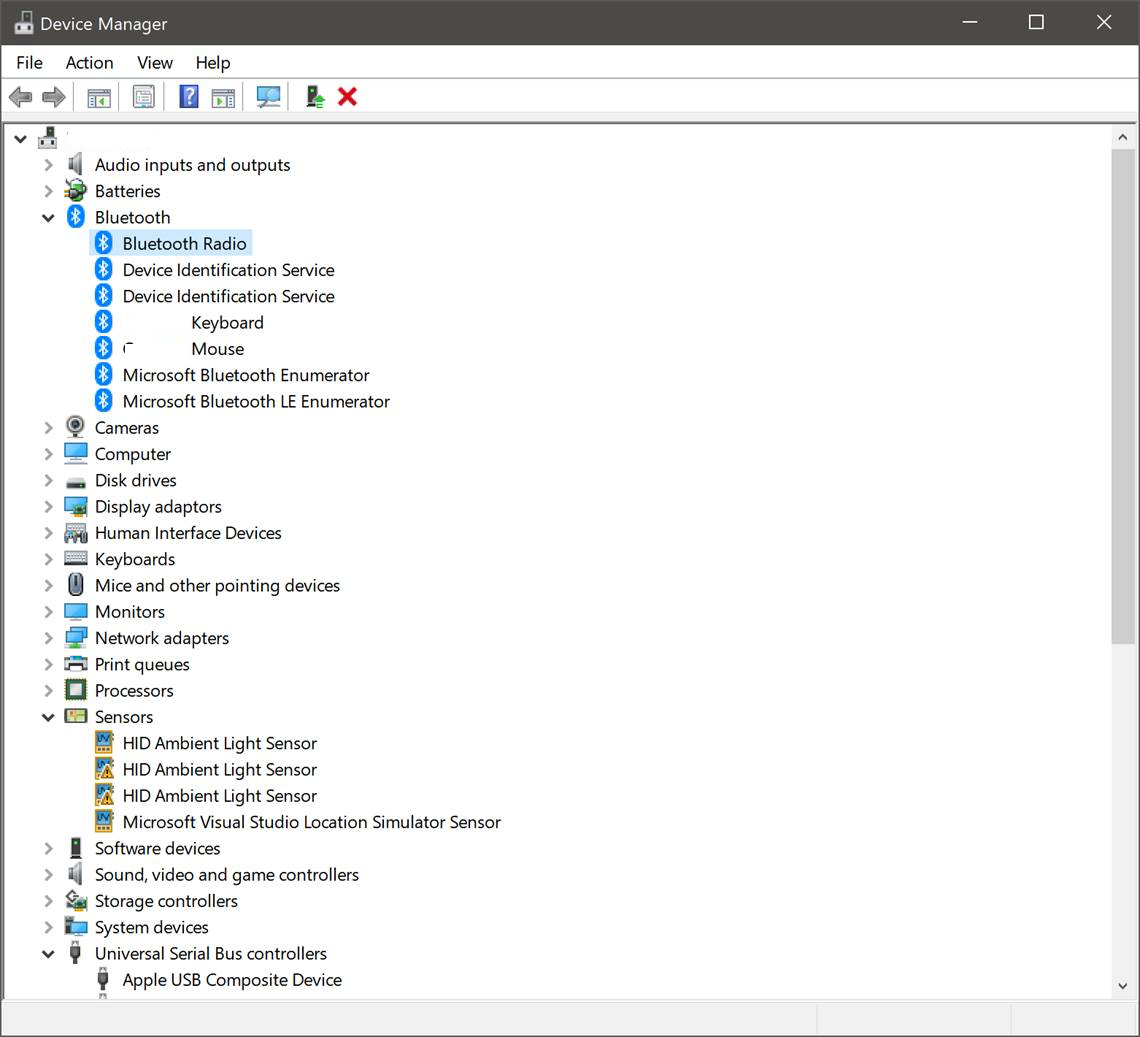Click the webcam icon beside Cameras
The image size is (1140, 1037).
(76, 427)
